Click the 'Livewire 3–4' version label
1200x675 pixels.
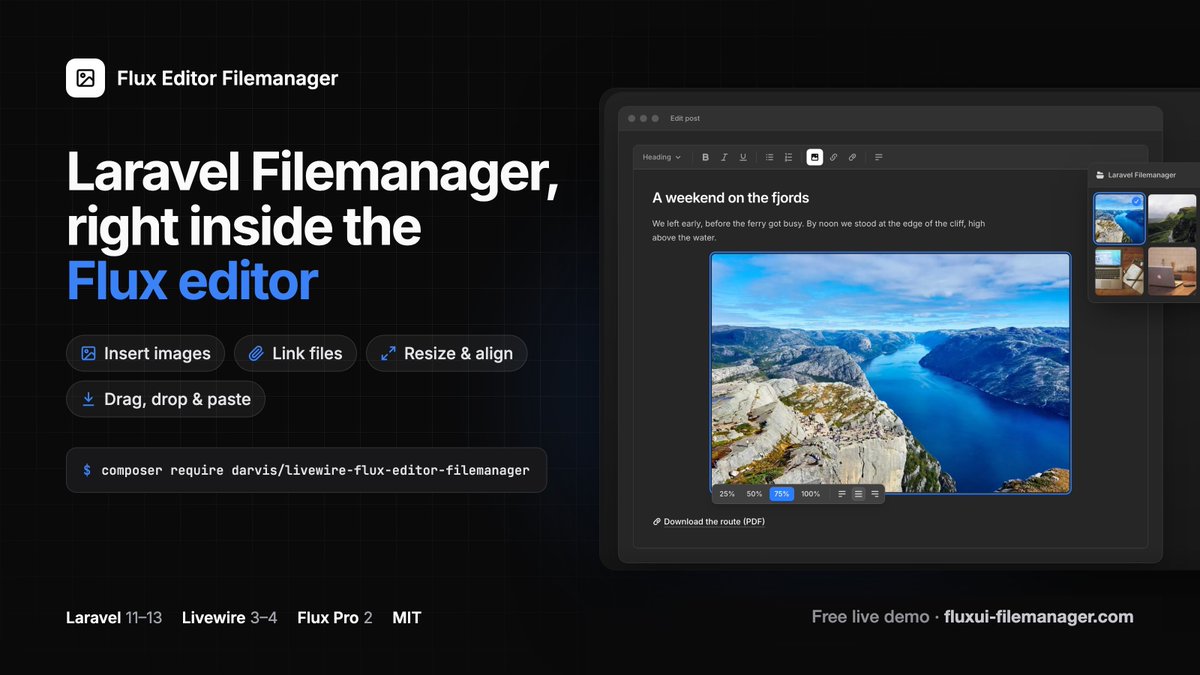(230, 618)
